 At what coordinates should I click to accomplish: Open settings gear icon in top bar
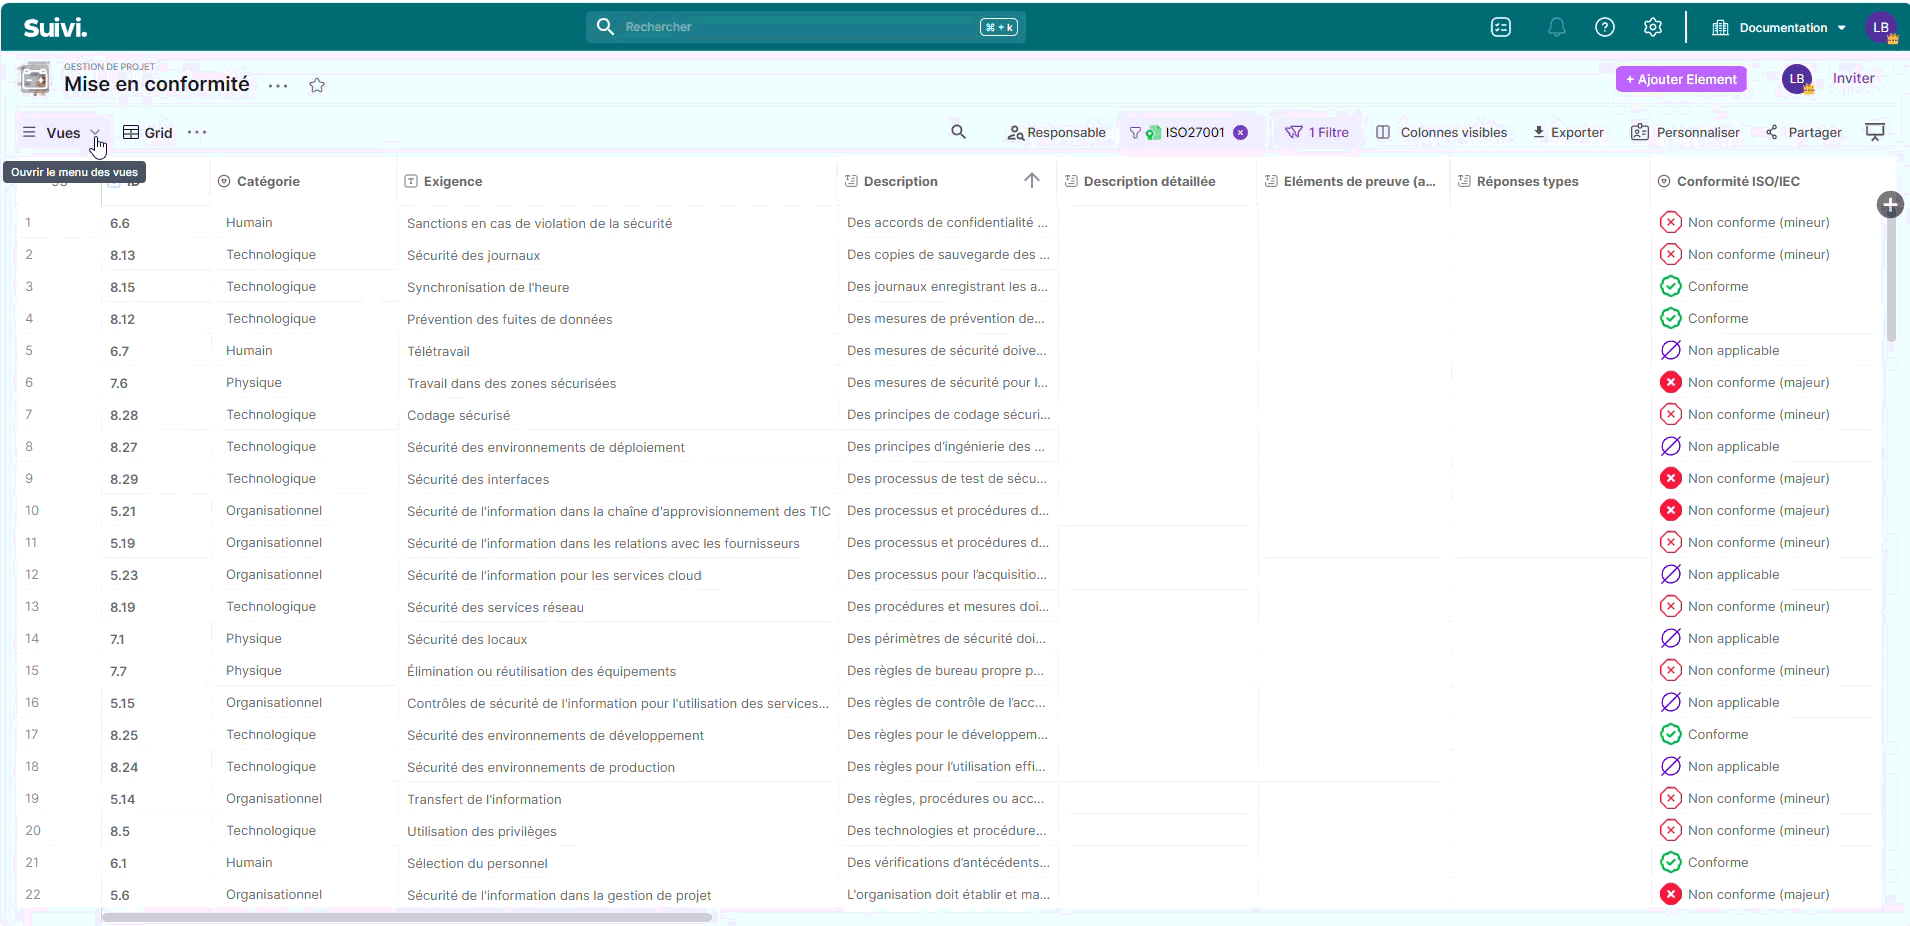(1652, 28)
